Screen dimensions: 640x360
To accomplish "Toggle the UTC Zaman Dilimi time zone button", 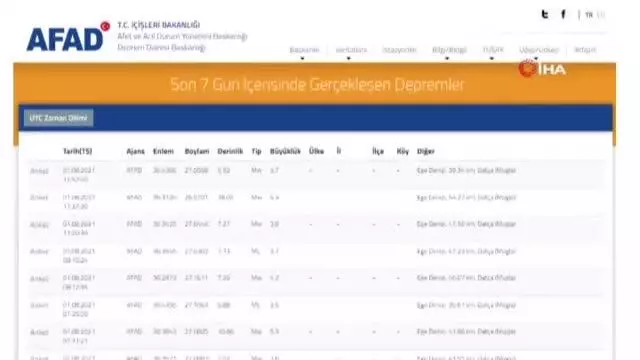I will 58,118.
